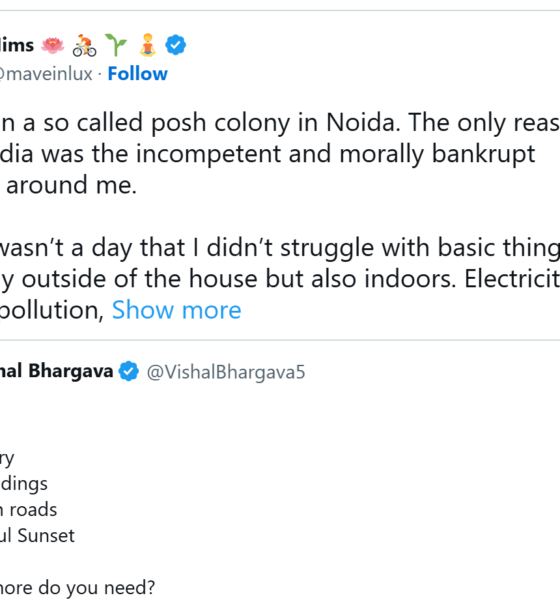Click the green seedling emoji

(x=116, y=45)
